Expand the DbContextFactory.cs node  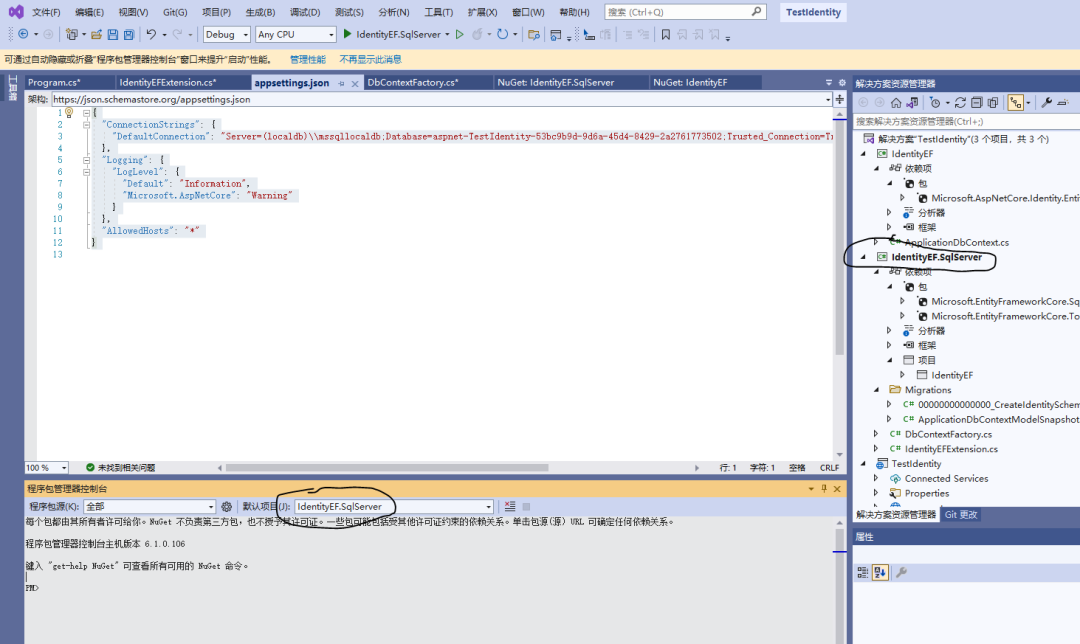point(877,434)
